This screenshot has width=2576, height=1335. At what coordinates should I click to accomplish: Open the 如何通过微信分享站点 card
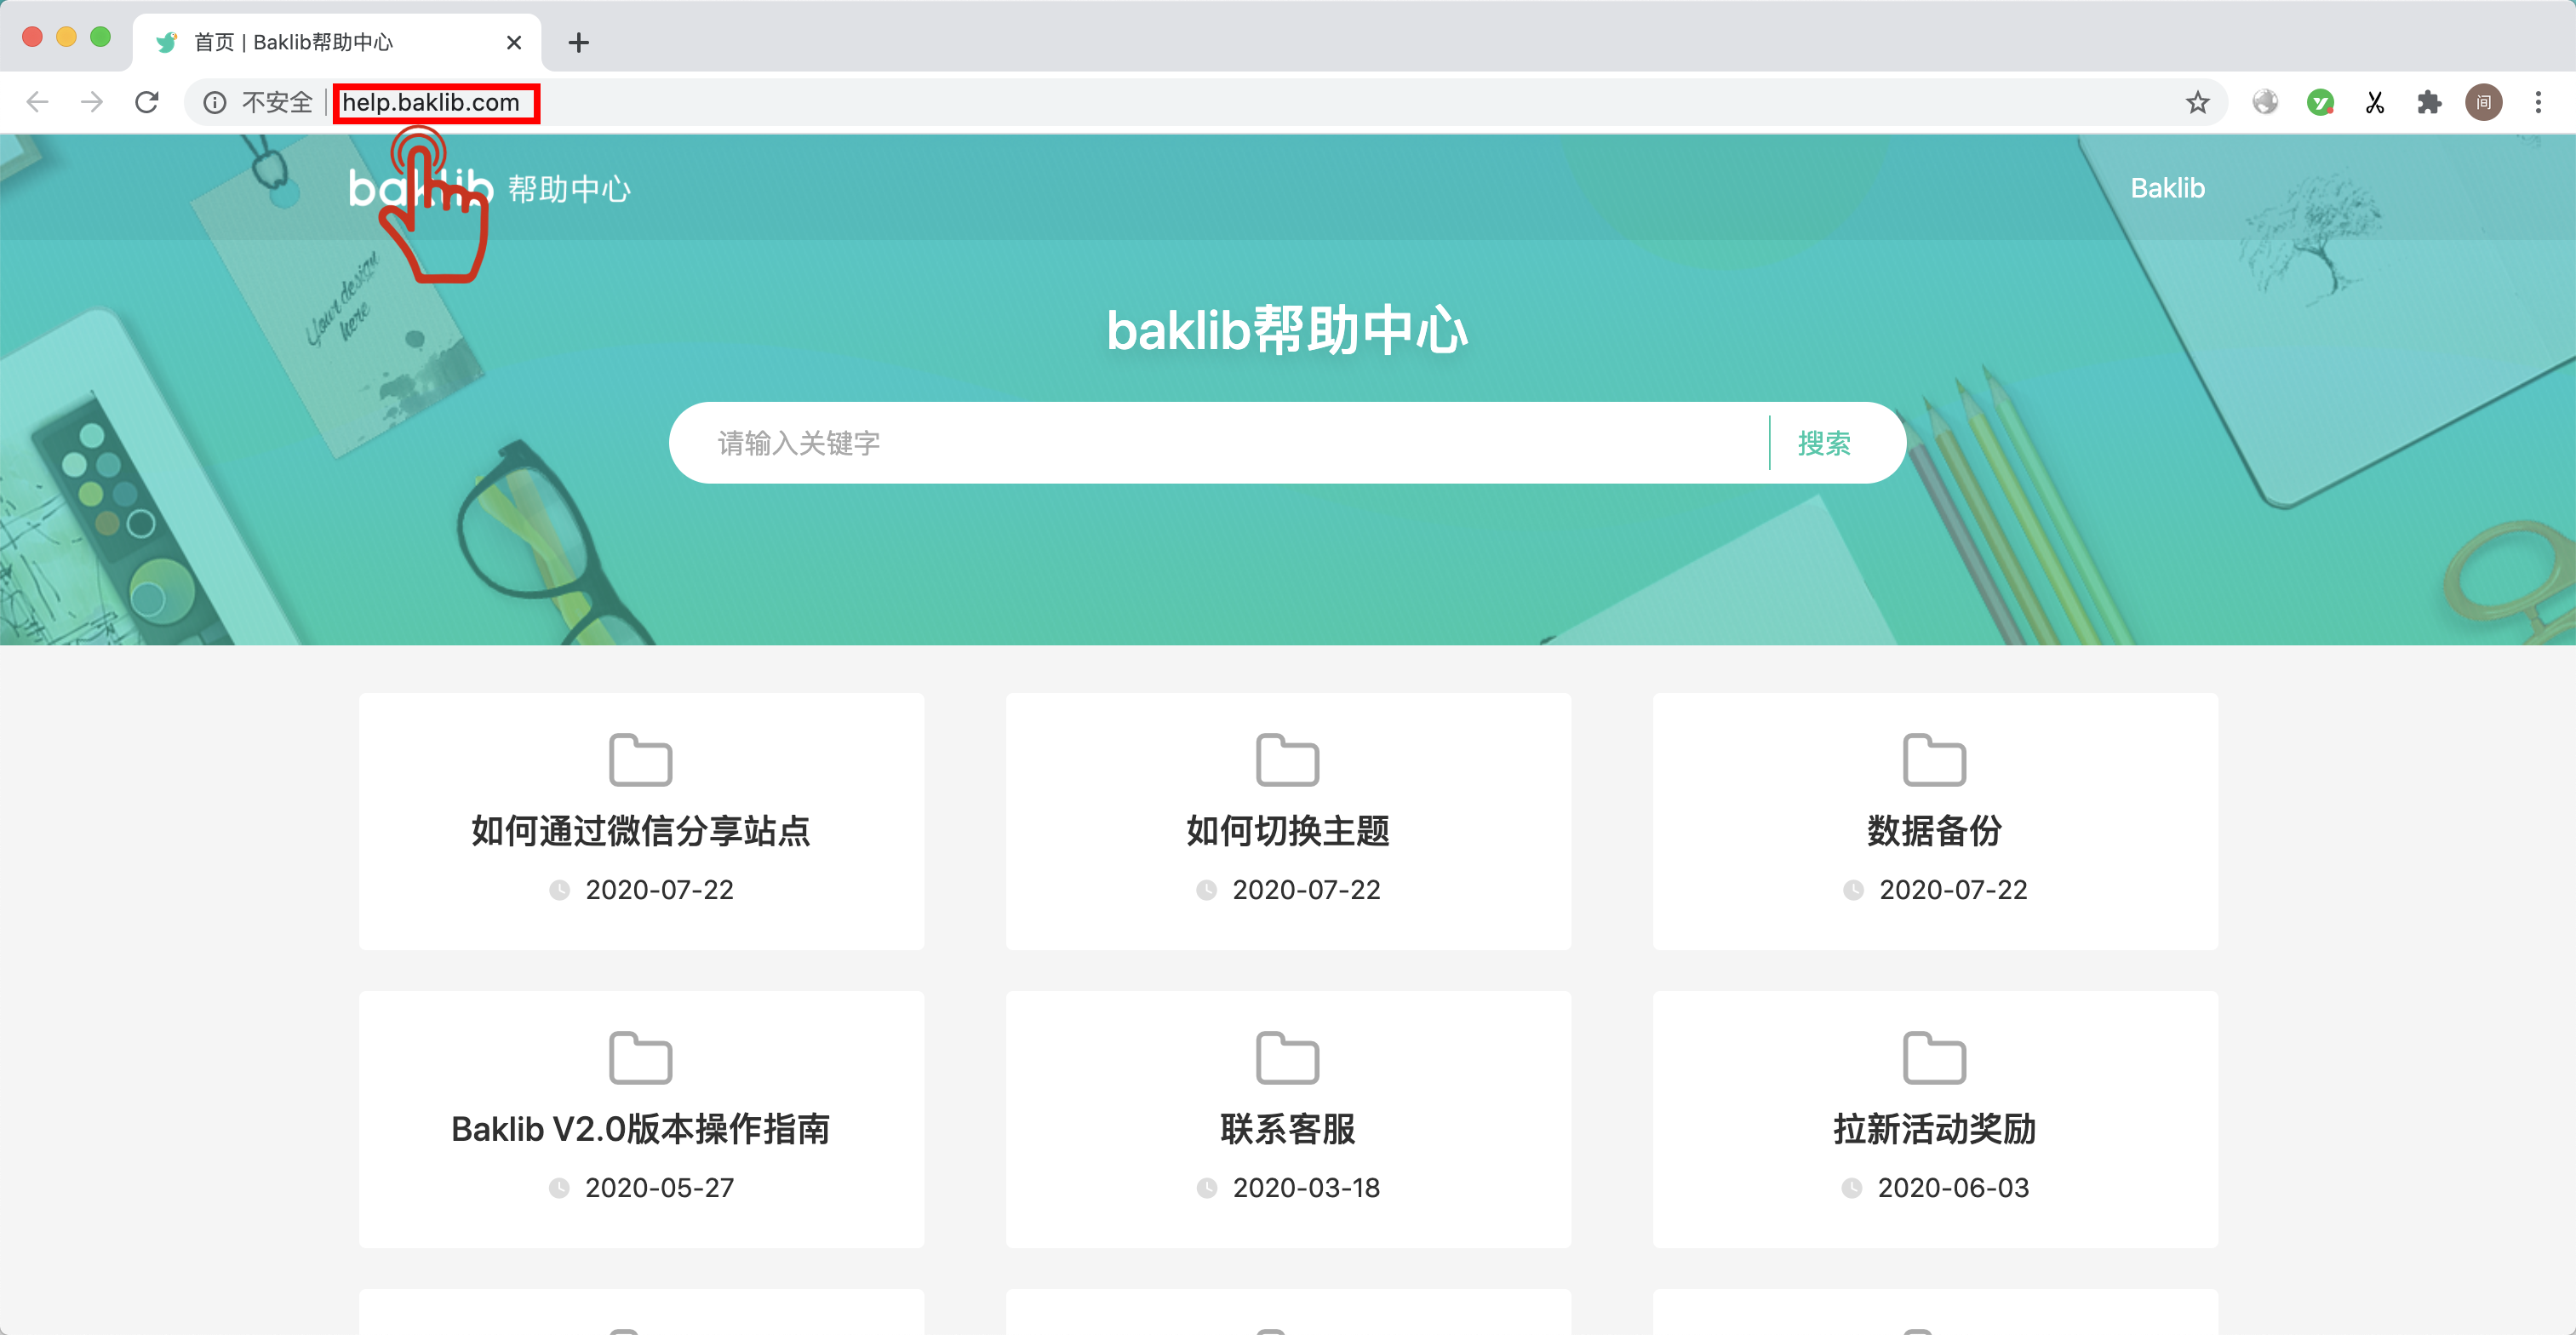641,822
